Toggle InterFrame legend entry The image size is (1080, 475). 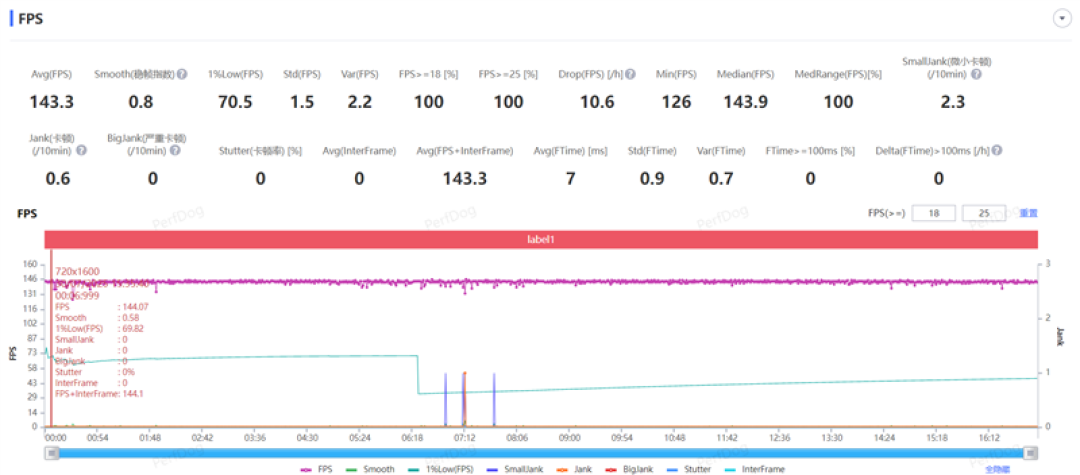click(x=754, y=469)
